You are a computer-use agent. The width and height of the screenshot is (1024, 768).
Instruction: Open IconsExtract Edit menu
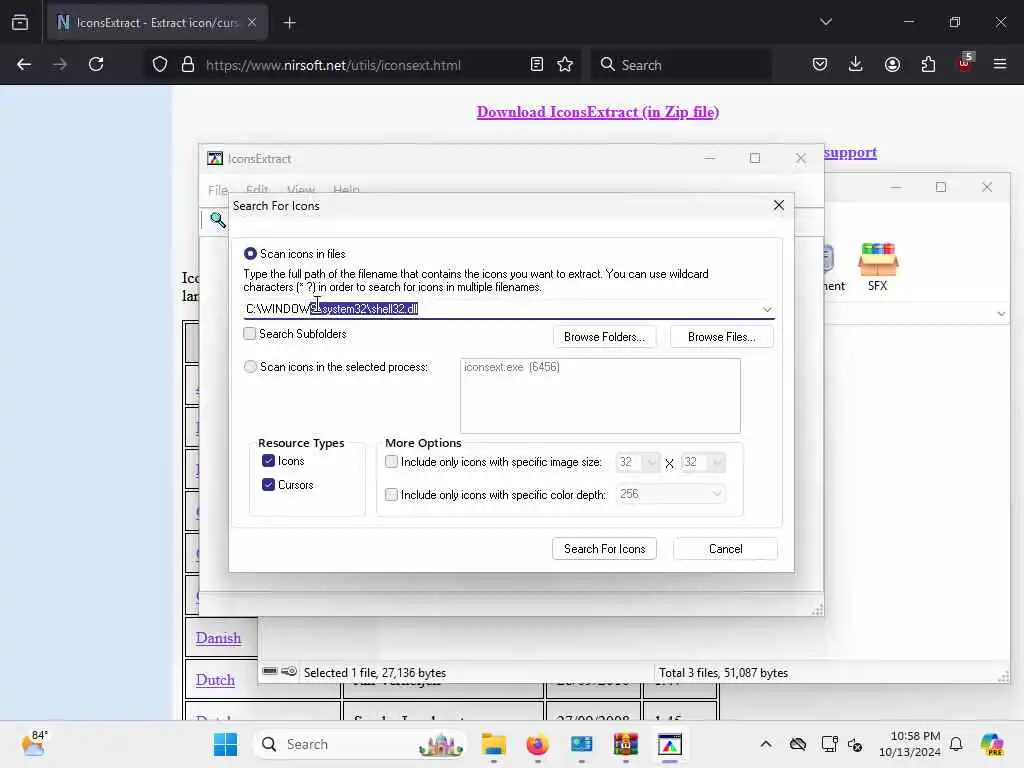[257, 189]
